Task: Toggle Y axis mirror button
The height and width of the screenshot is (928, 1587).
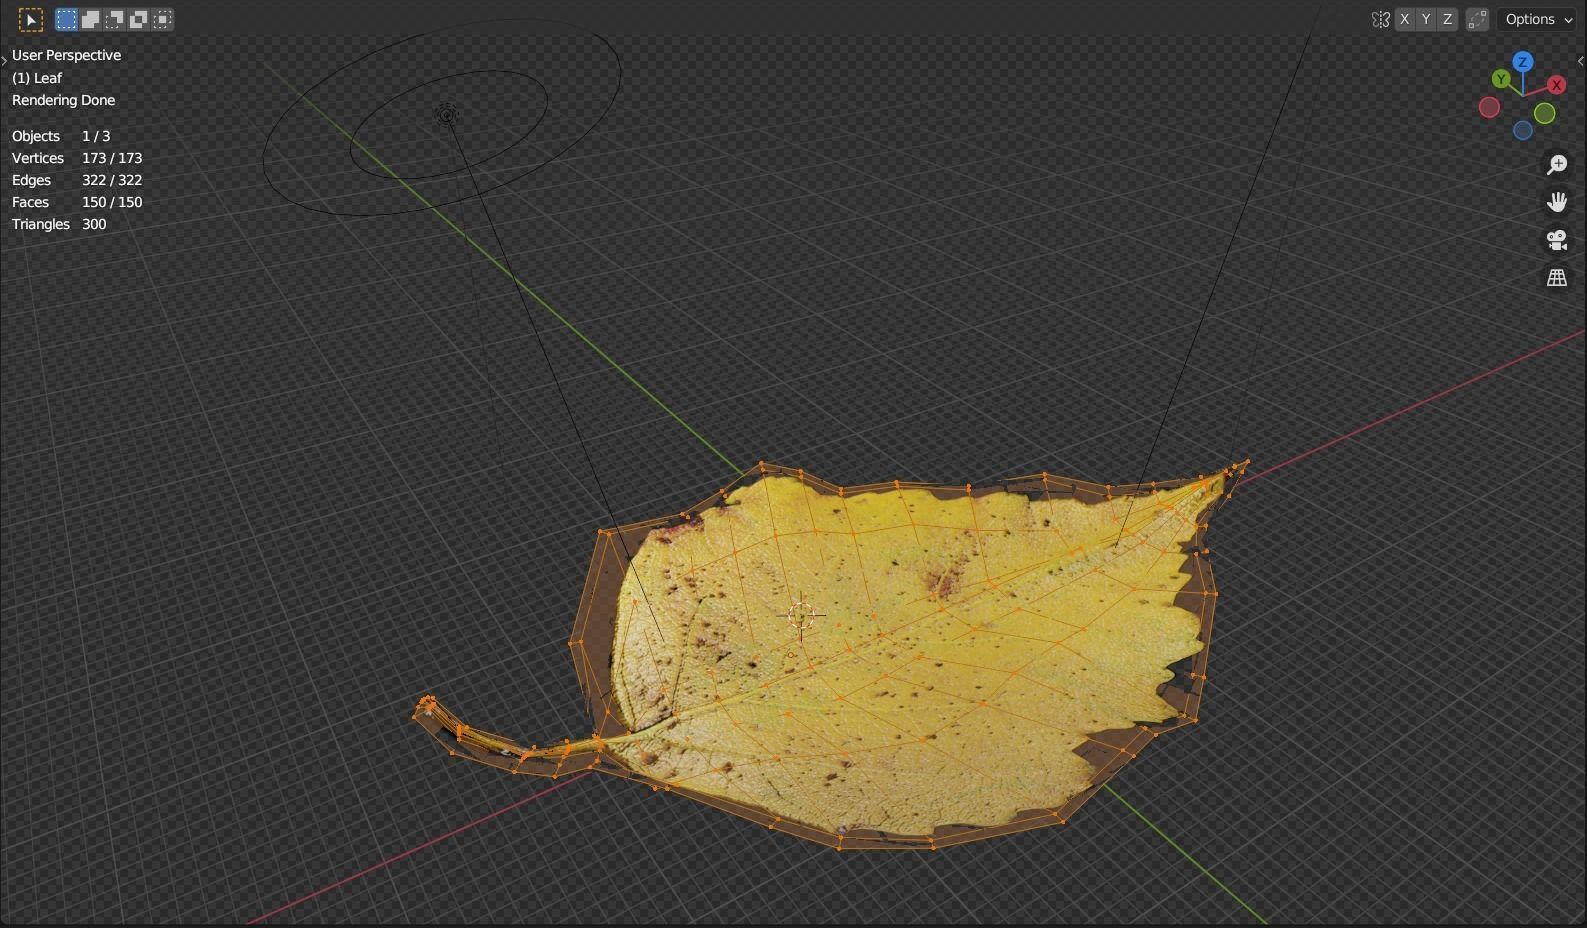Action: (1426, 19)
